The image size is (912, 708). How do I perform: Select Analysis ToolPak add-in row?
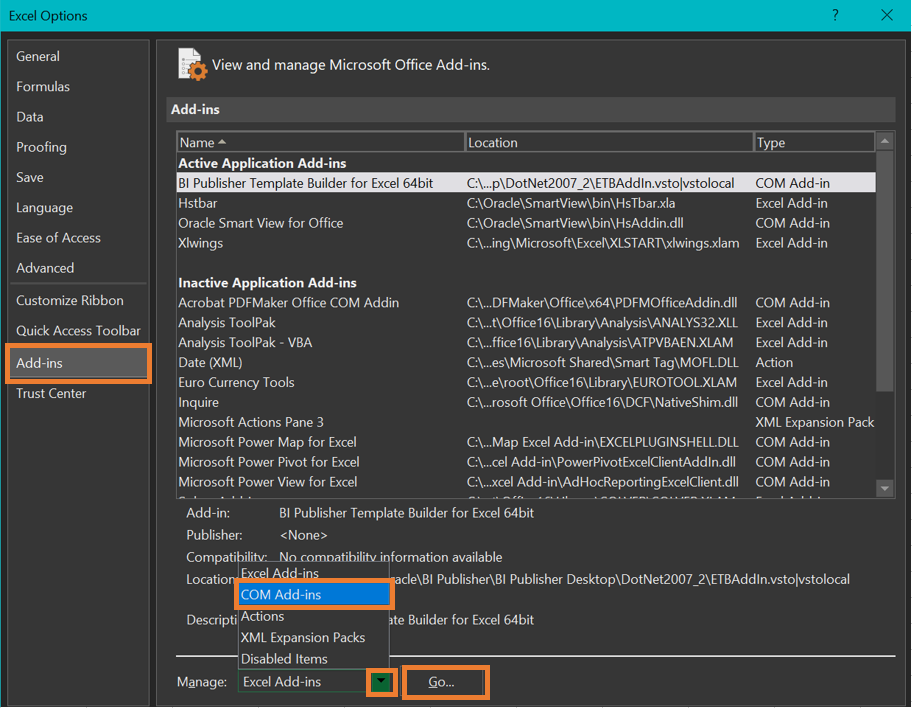point(227,323)
